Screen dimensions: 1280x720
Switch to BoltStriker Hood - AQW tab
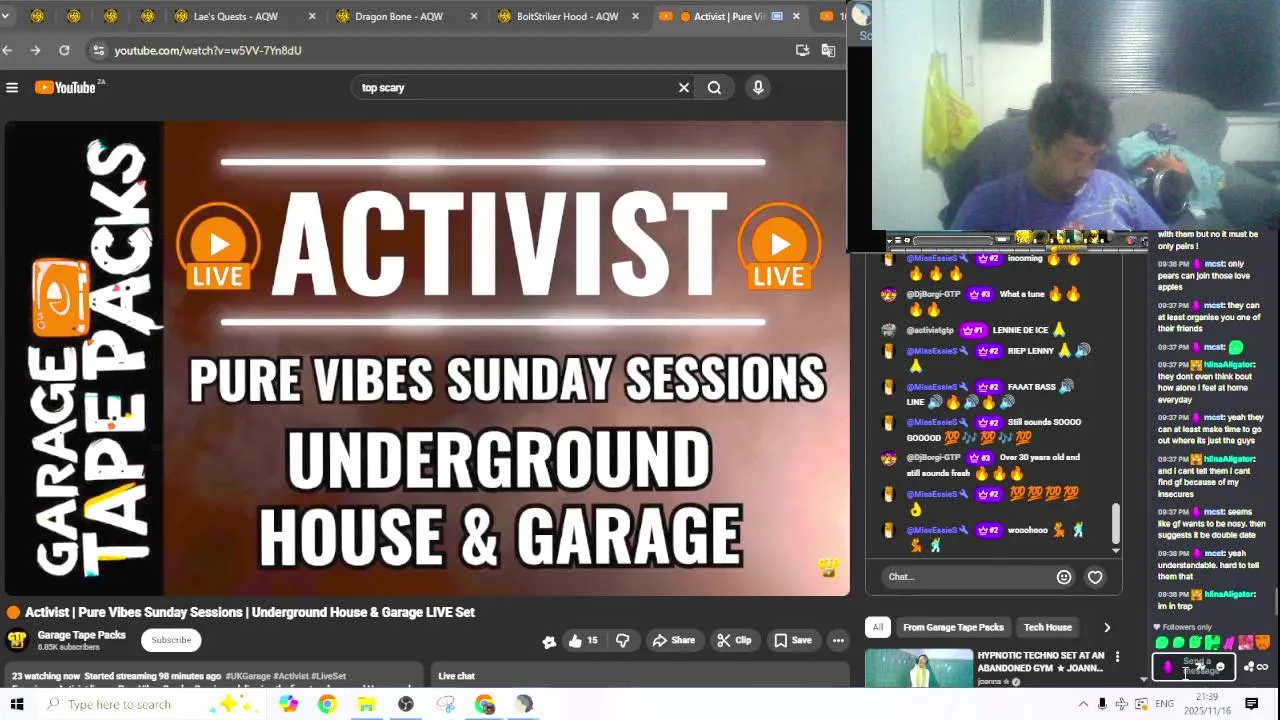click(567, 16)
